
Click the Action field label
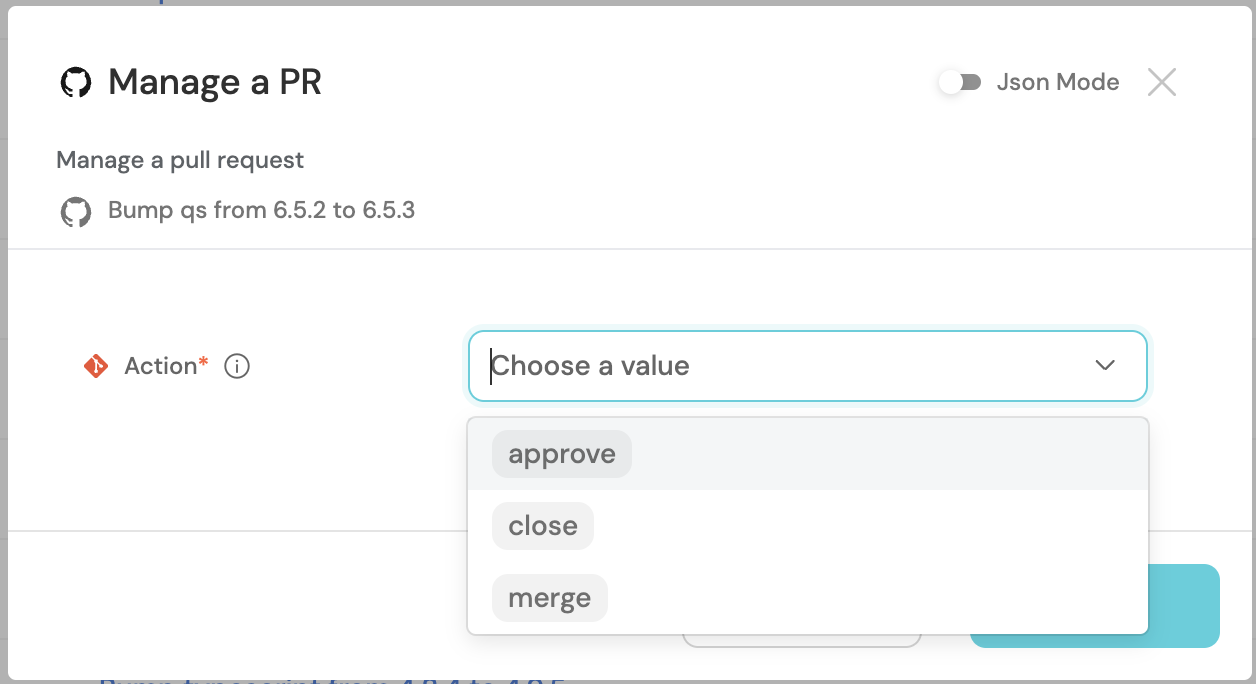coord(160,366)
